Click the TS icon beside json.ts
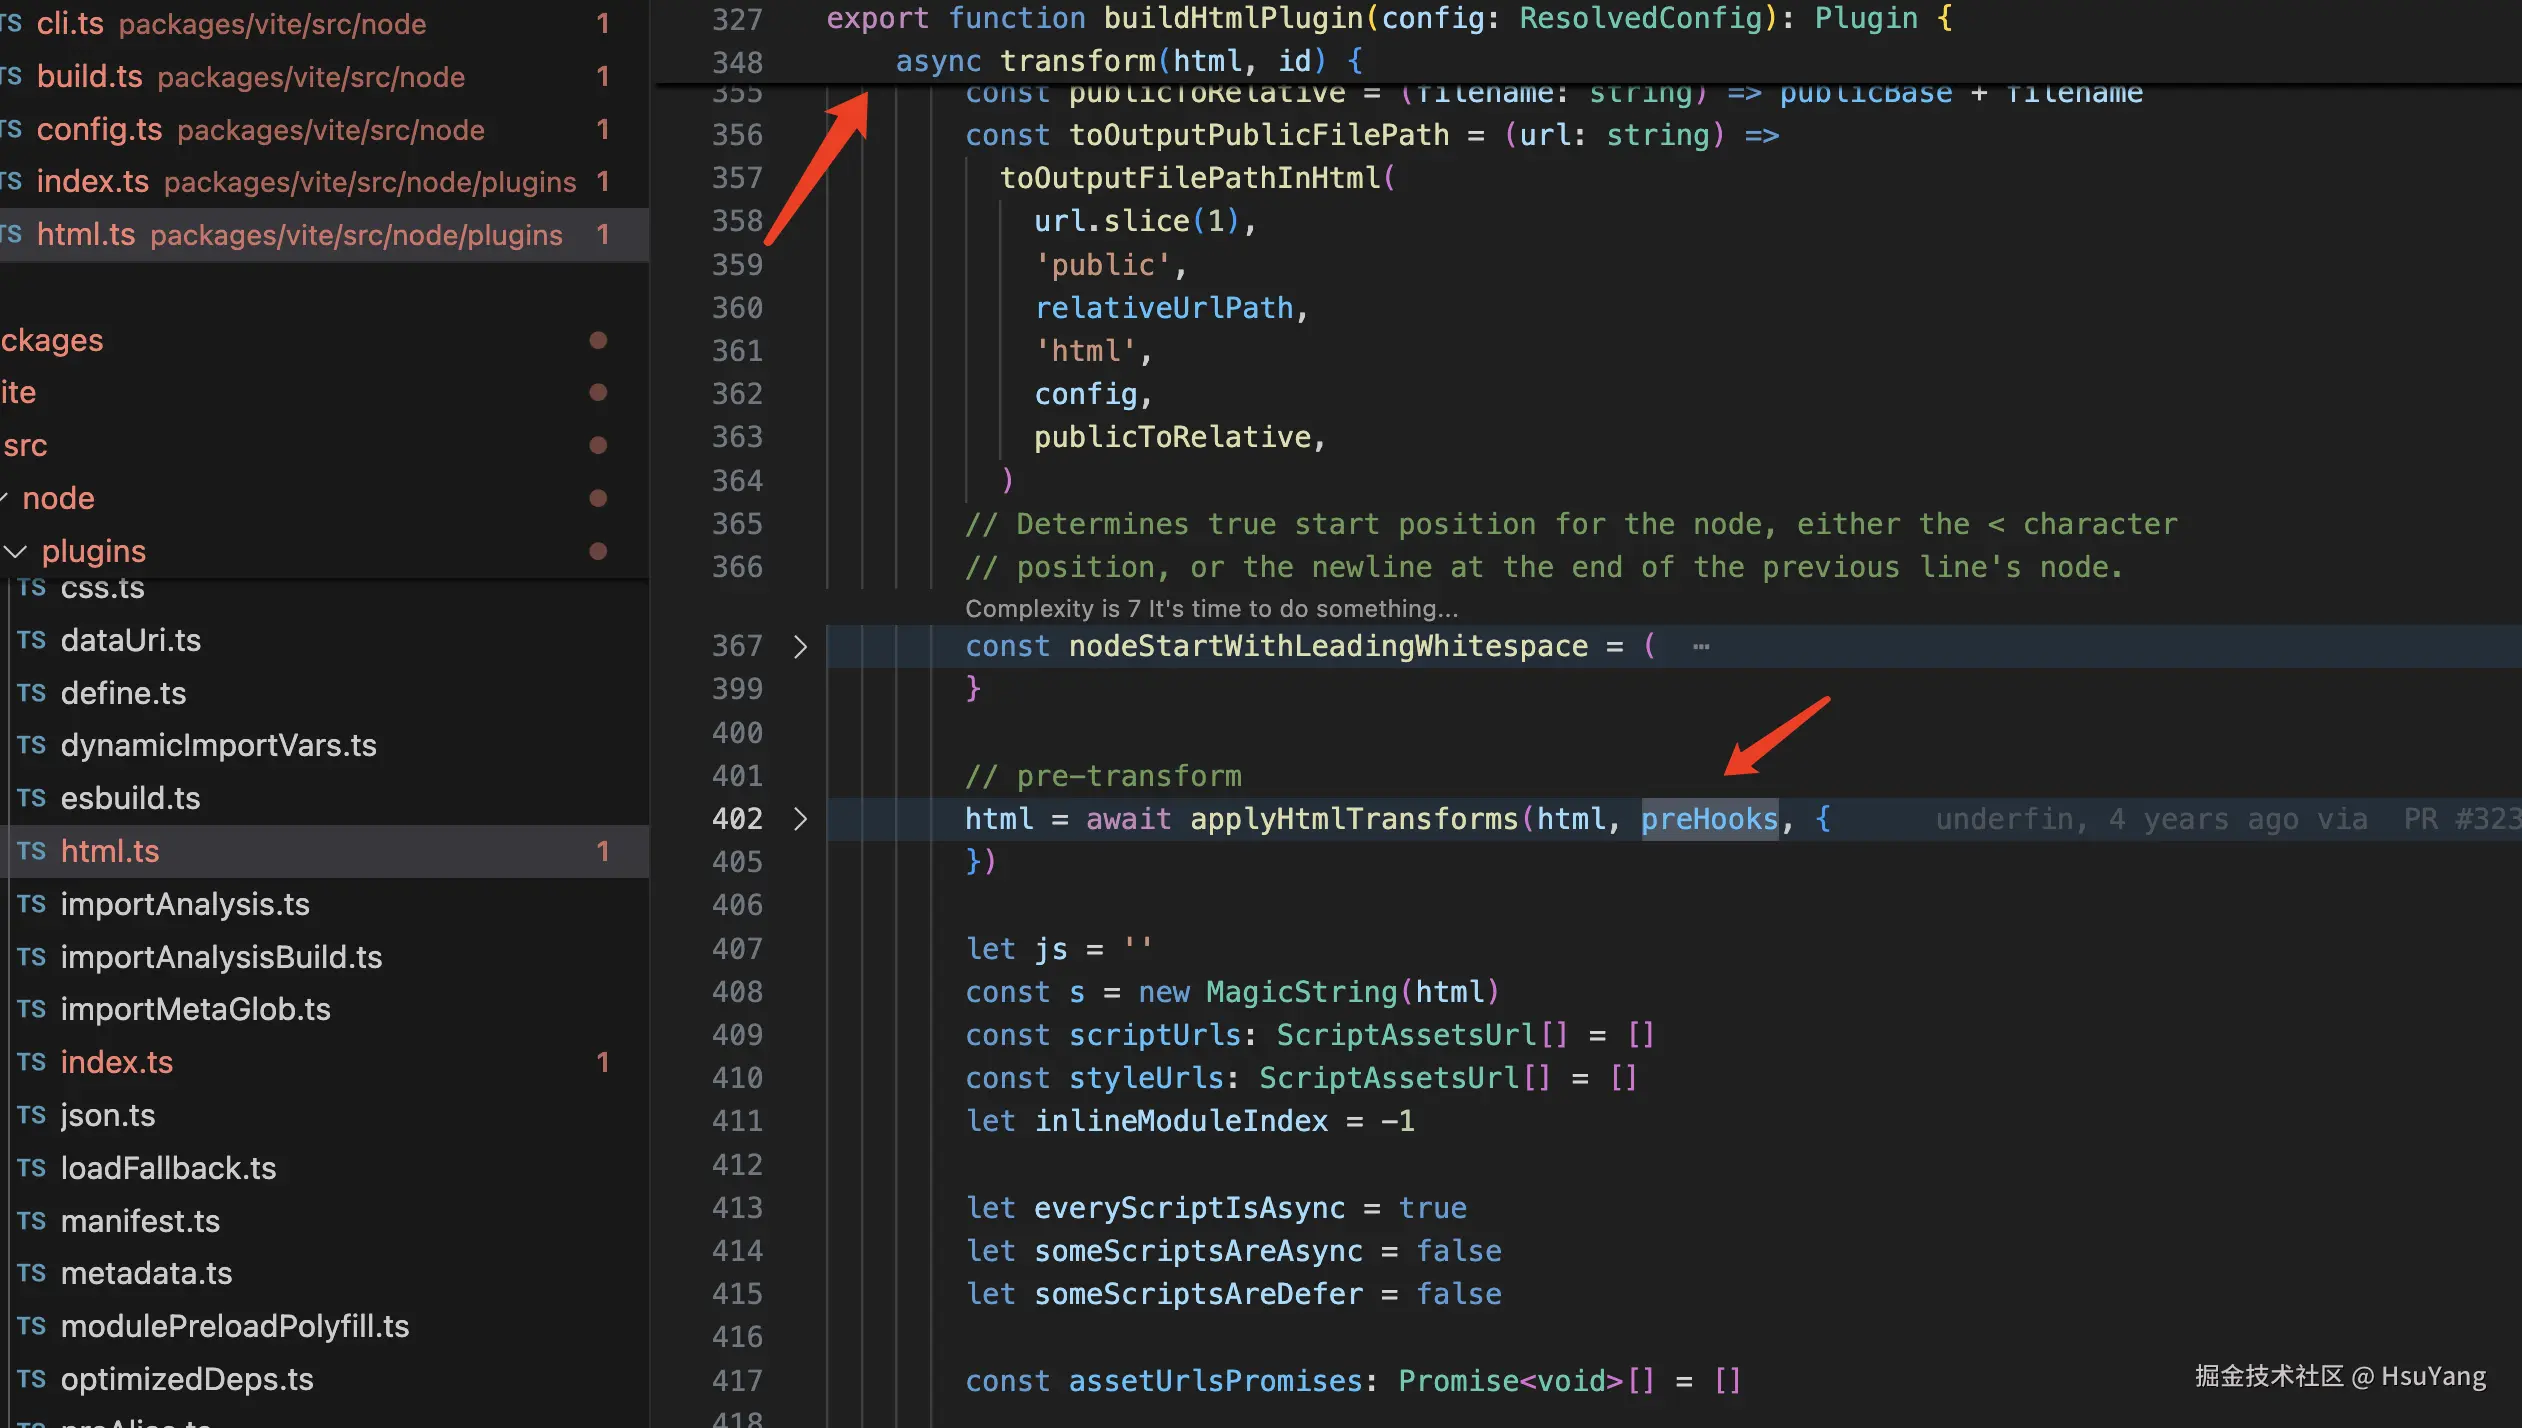Screen dimensions: 2522x1428 [x=31, y=1115]
